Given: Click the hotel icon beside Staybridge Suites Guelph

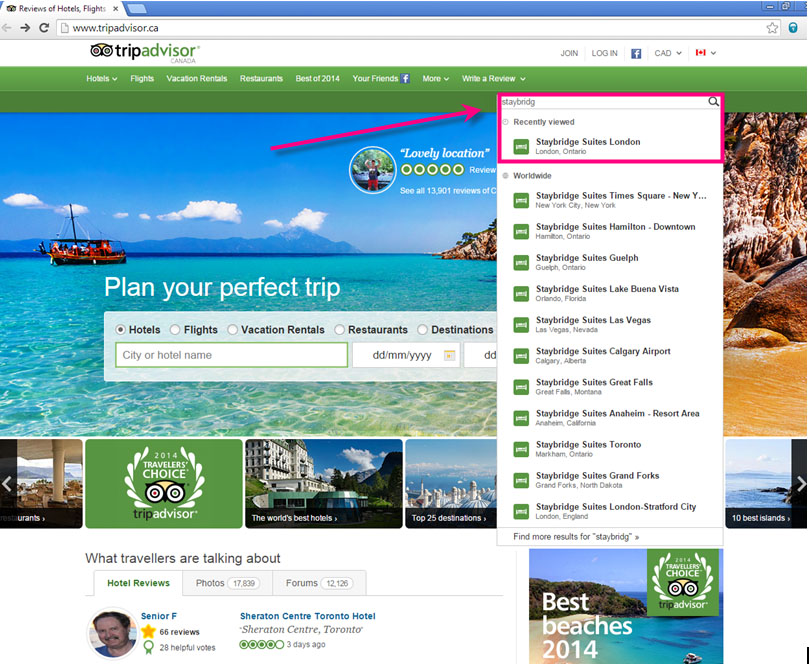Looking at the screenshot, I should point(521,263).
